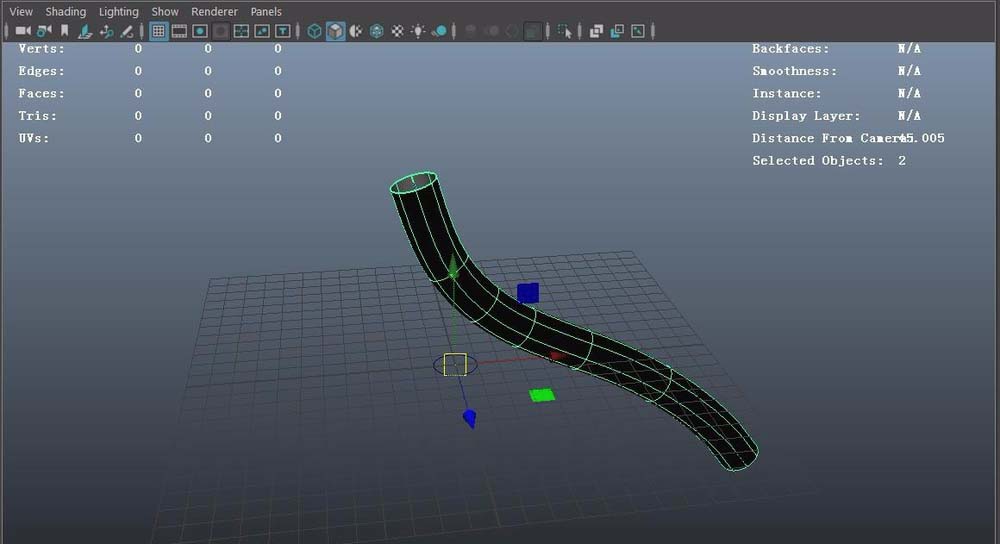Open the image plane icon

[x=85, y=31]
